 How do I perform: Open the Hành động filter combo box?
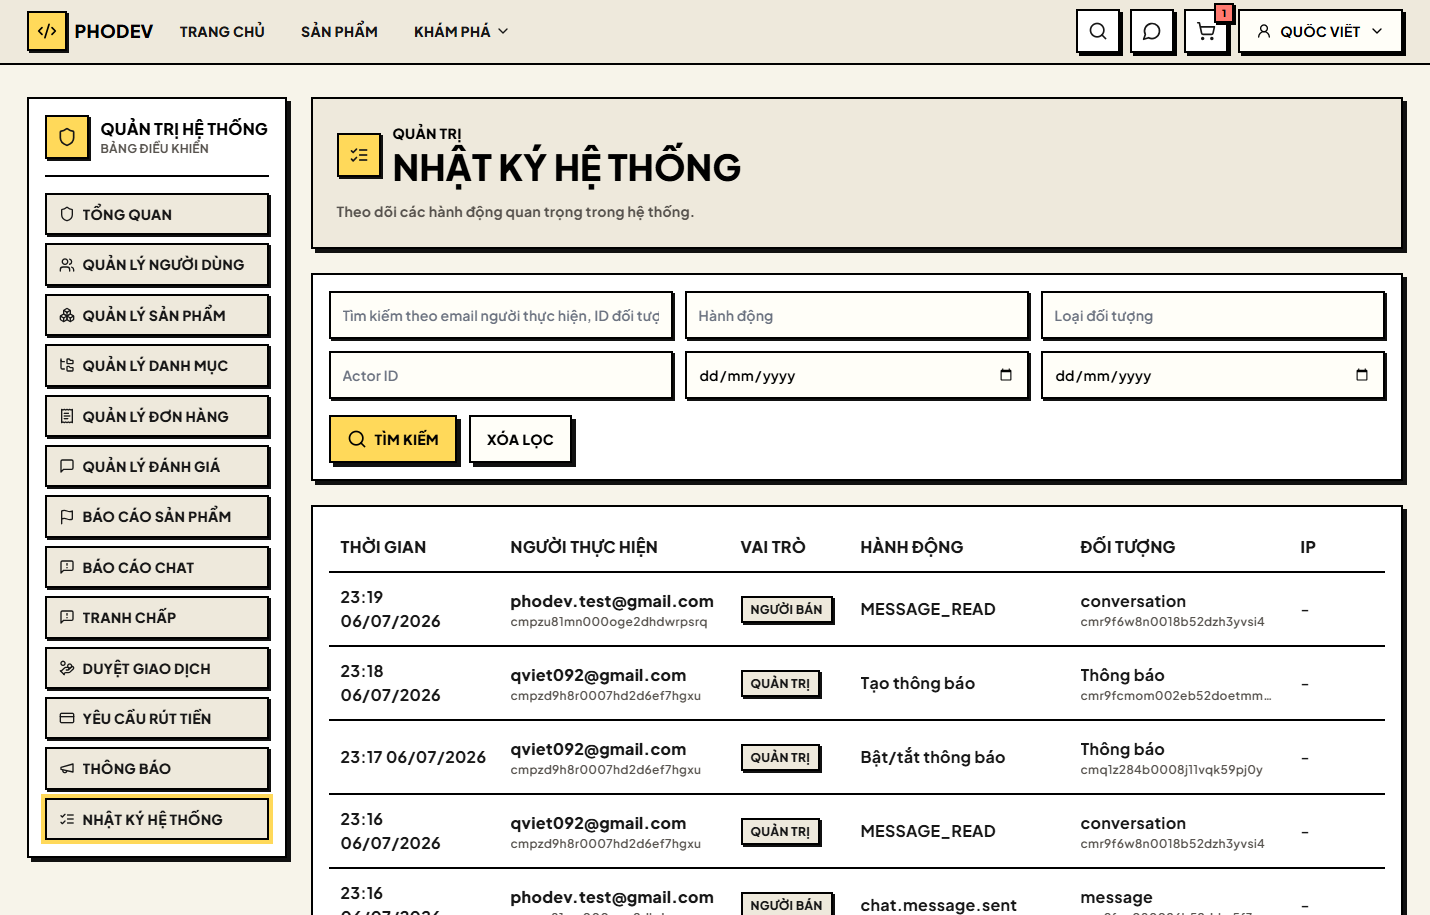click(857, 315)
